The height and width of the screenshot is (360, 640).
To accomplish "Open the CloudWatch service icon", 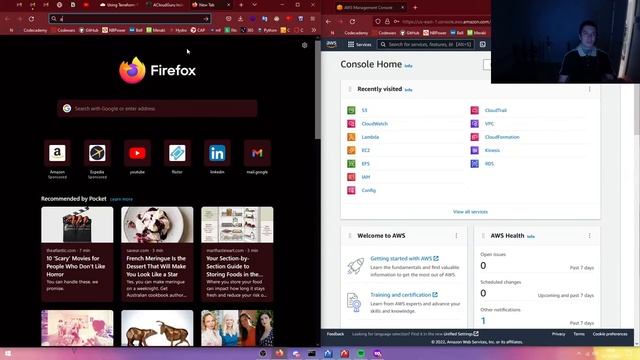I will [x=351, y=124].
